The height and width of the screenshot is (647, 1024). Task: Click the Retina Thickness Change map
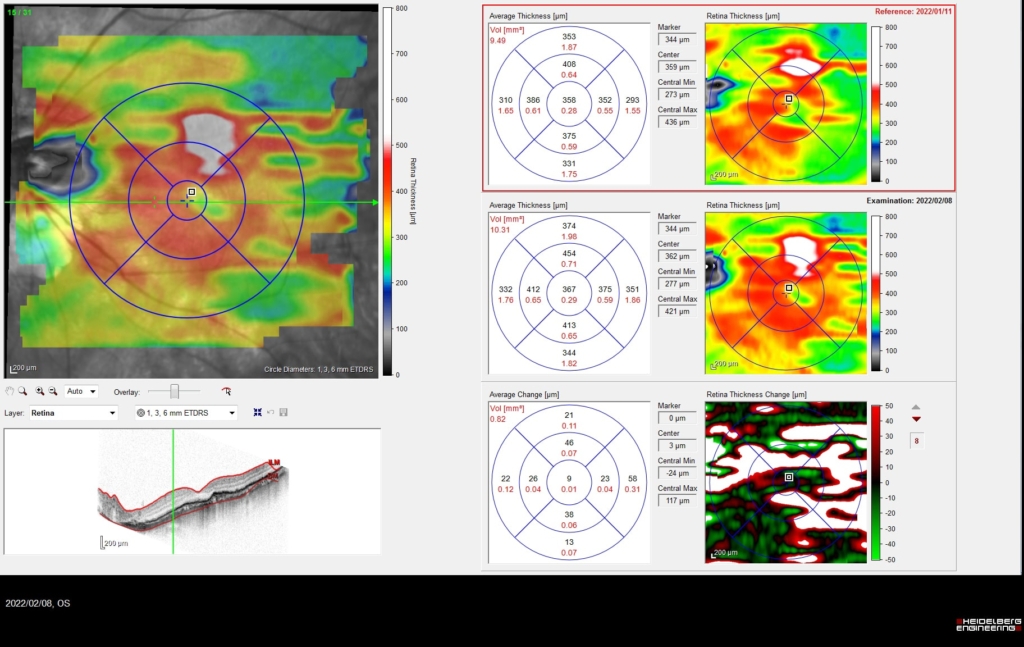pyautogui.click(x=785, y=482)
